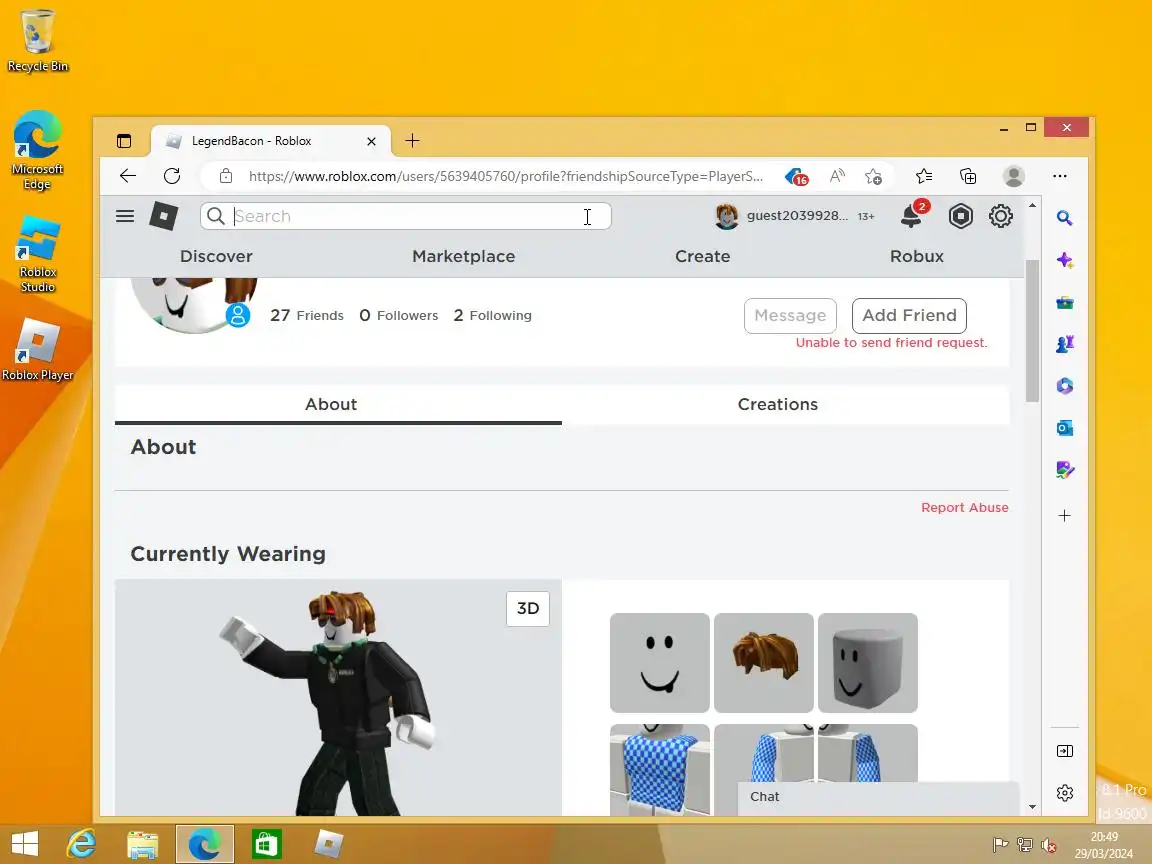Click the page vertical scrollbar thumb
The height and width of the screenshot is (864, 1152).
1032,331
